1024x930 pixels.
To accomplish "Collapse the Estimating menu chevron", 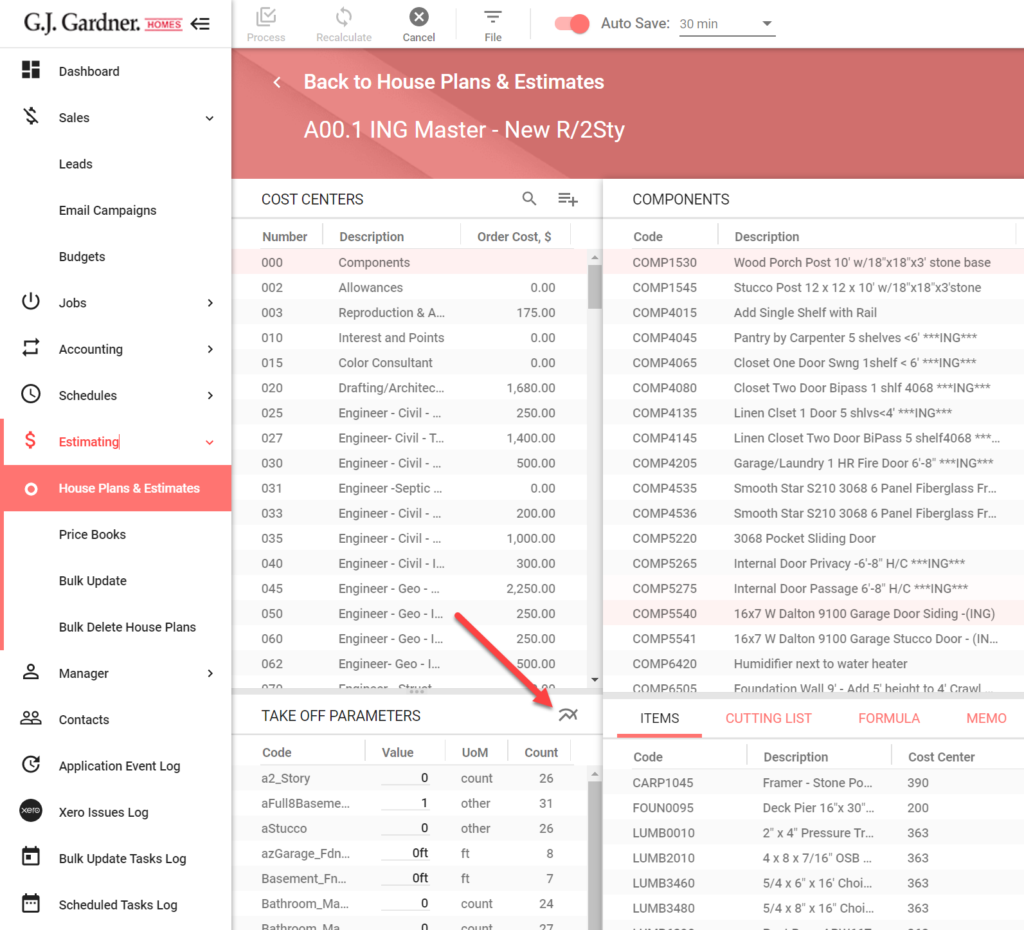I will pos(210,442).
